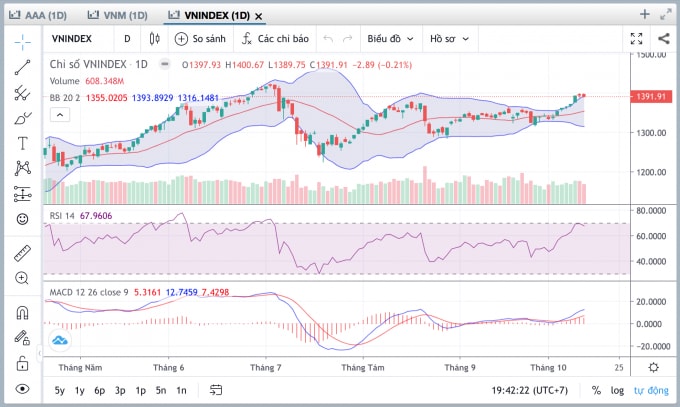Viewport: 680px width, 407px height.
Task: Select the crosshair cursor tool
Action: point(23,42)
